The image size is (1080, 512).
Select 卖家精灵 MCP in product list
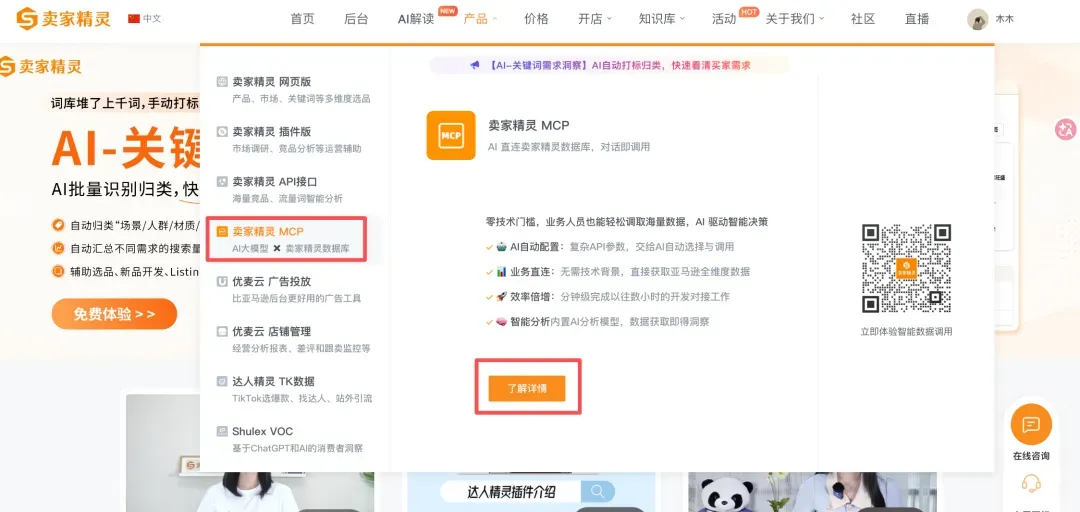click(x=287, y=239)
